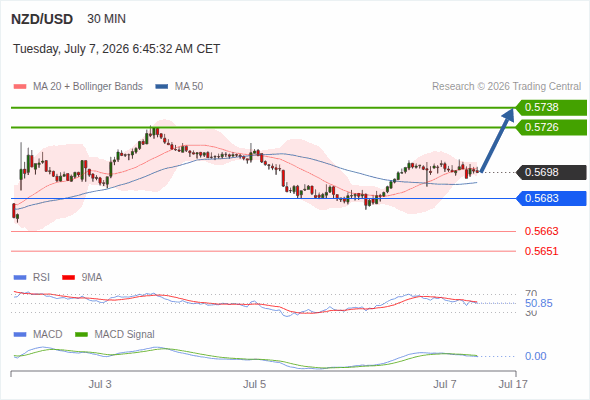Viewport: 590px width, 400px height.
Task: Click the Research © 2026 Trading Central credit
Action: (506, 87)
